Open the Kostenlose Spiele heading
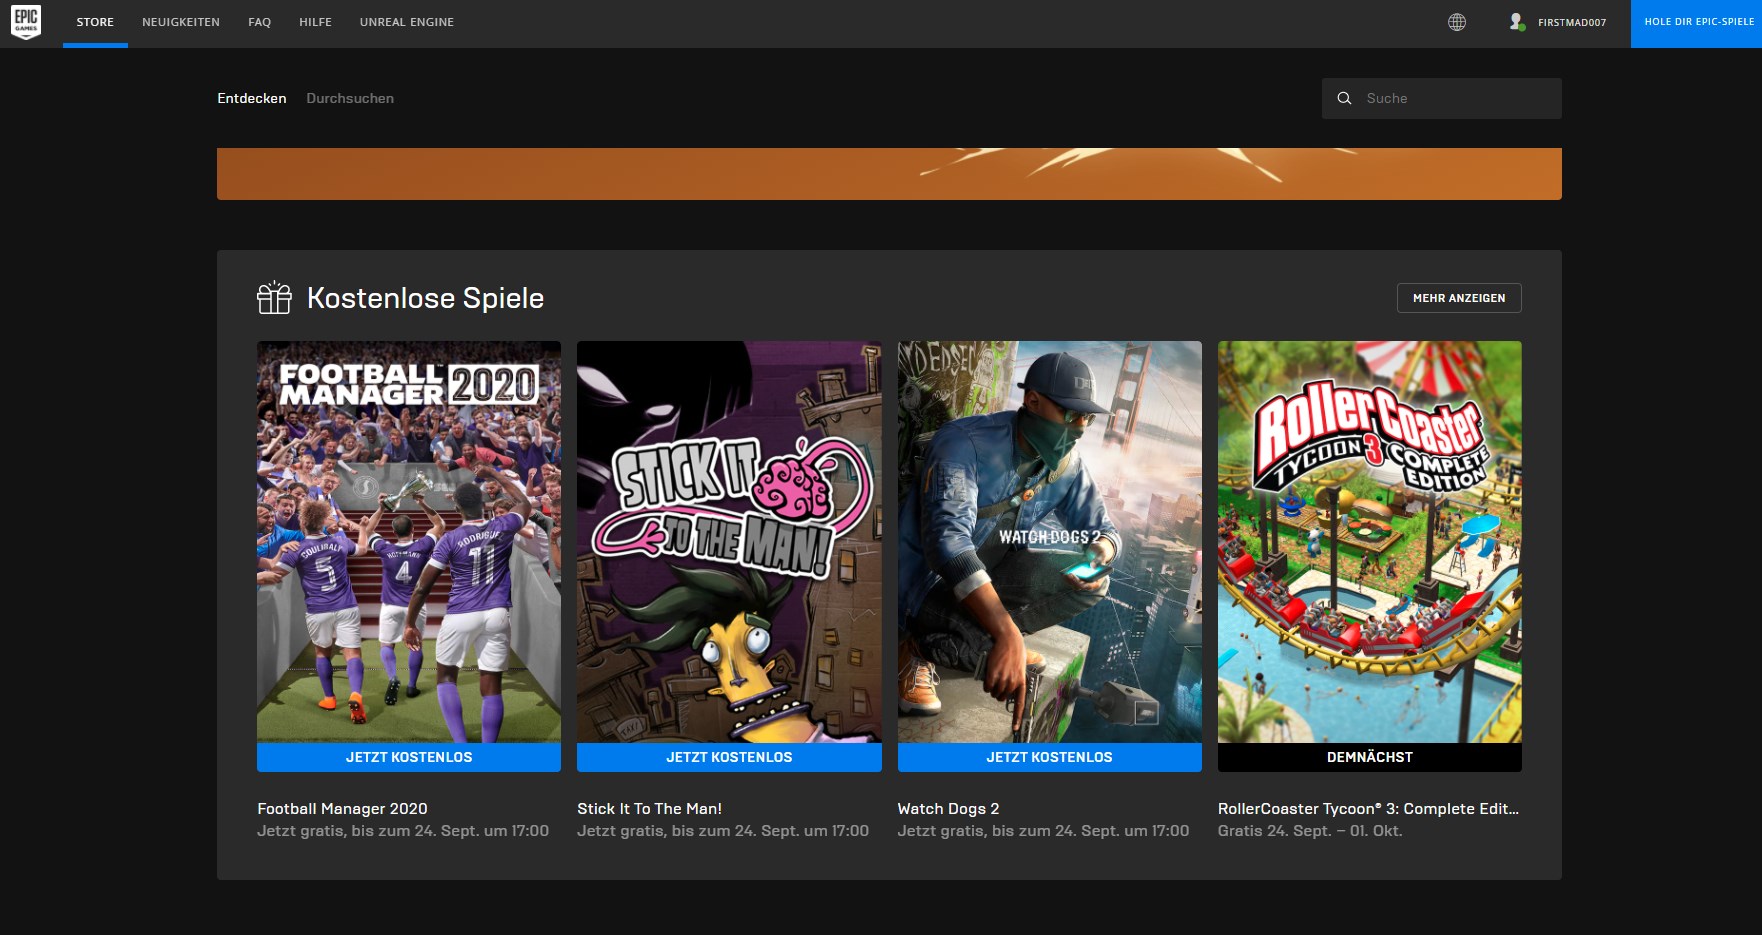 tap(425, 298)
